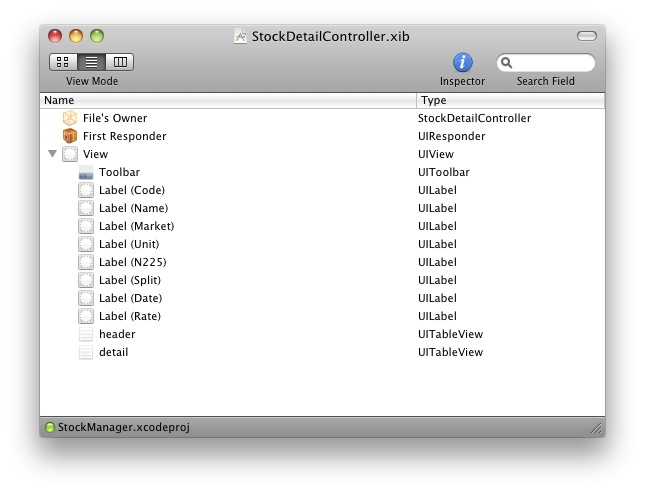This screenshot has height=492, width=645.
Task: Minimize the window with yellow button
Action: (x=76, y=36)
